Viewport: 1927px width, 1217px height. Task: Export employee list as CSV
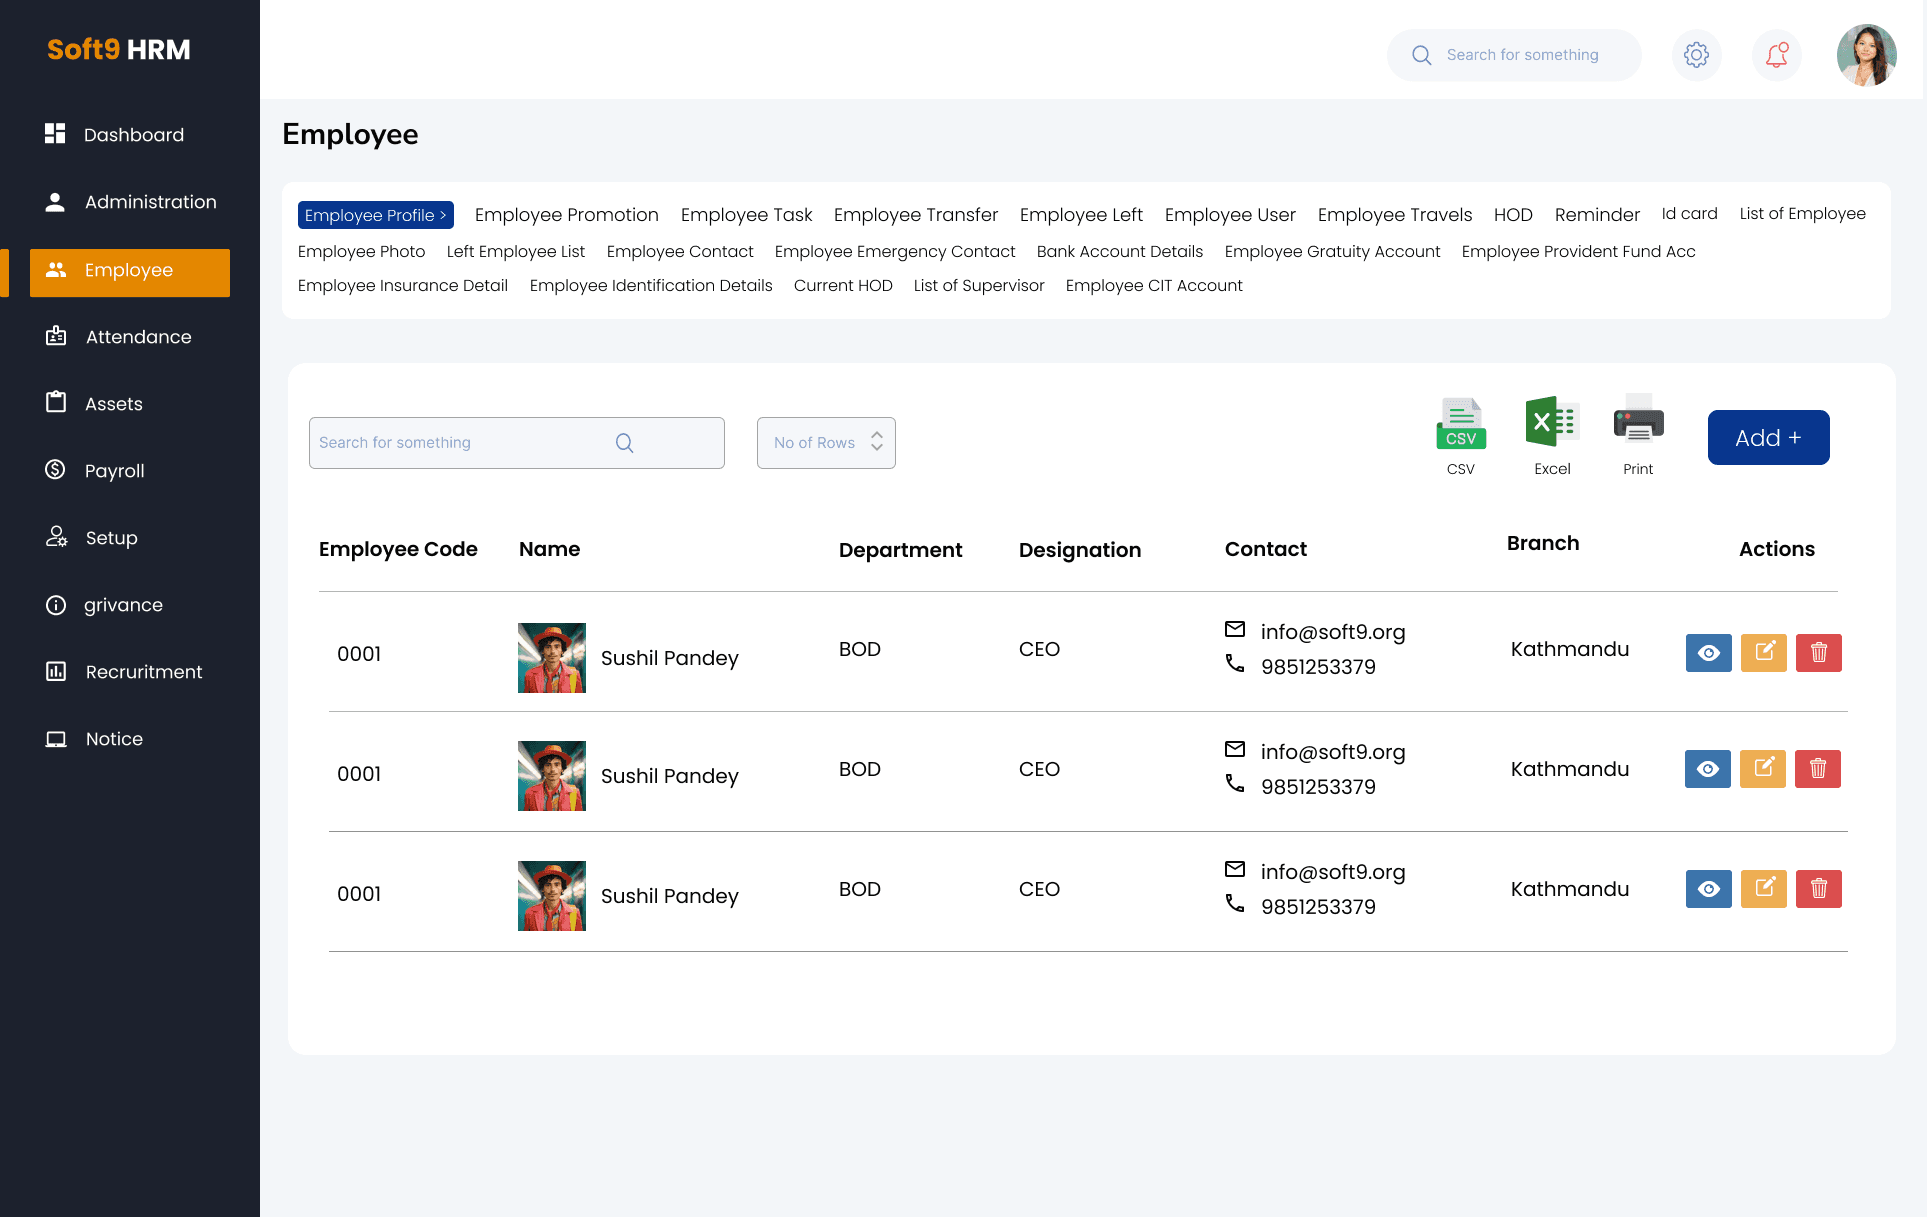click(x=1461, y=435)
